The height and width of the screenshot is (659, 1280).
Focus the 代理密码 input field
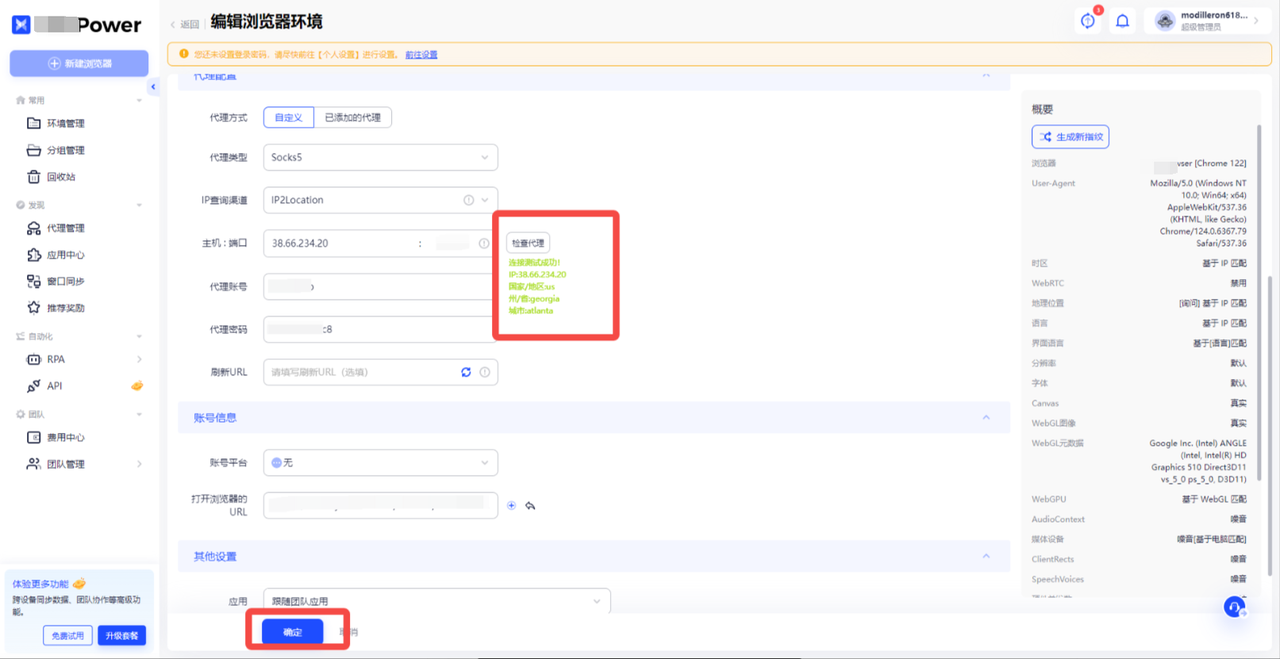pos(381,329)
